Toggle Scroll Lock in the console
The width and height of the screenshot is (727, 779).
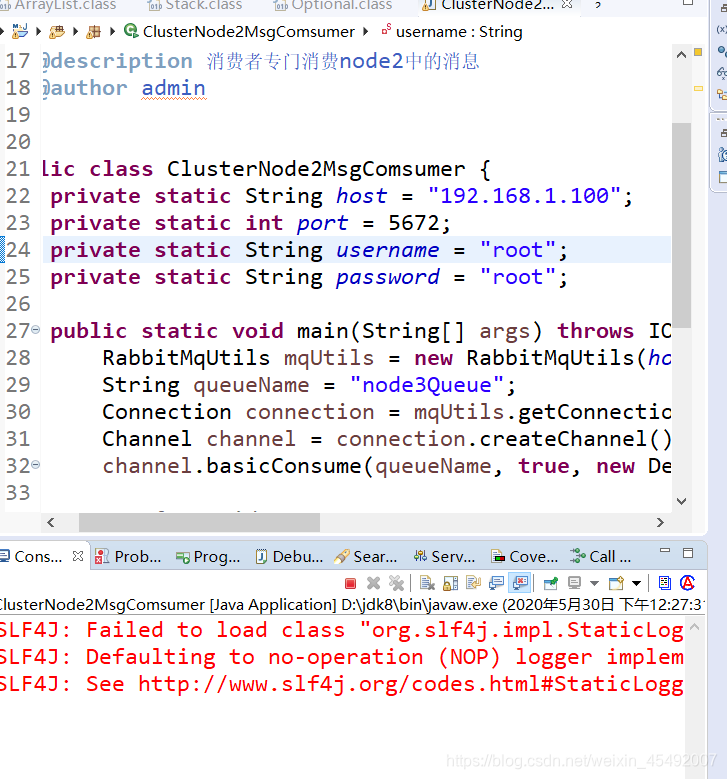tap(450, 583)
